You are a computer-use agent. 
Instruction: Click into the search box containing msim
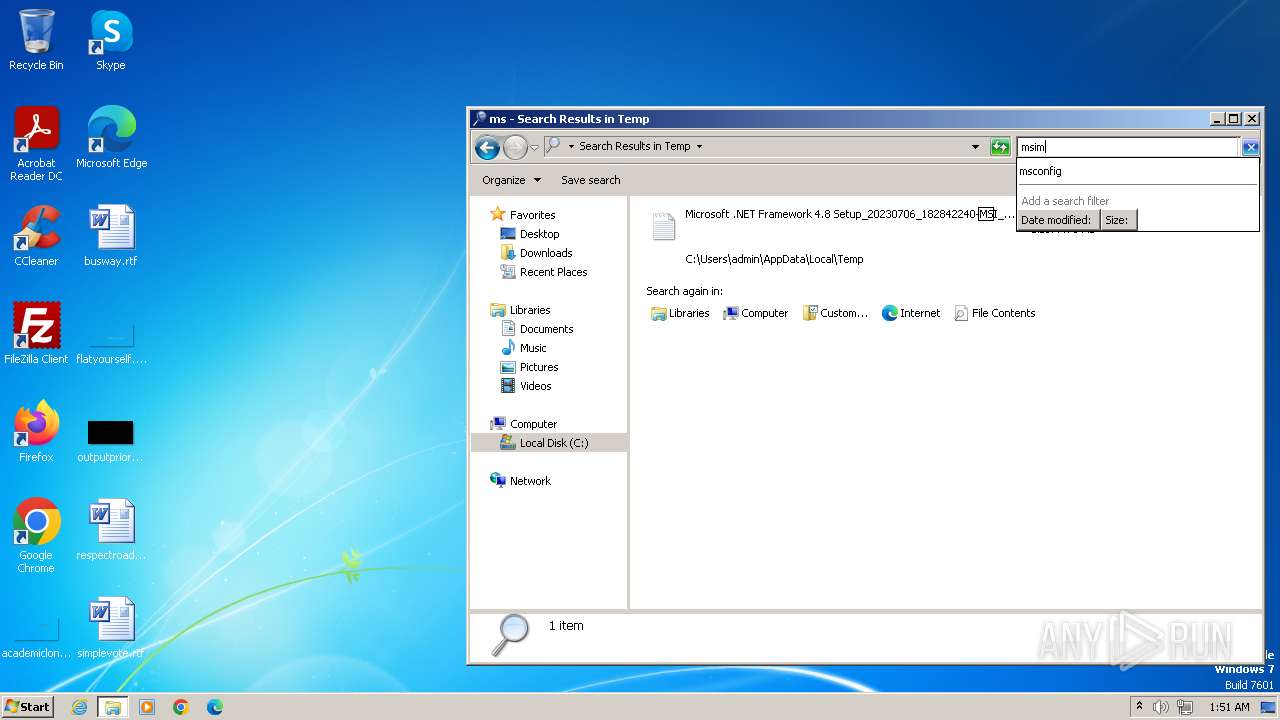pos(1128,147)
